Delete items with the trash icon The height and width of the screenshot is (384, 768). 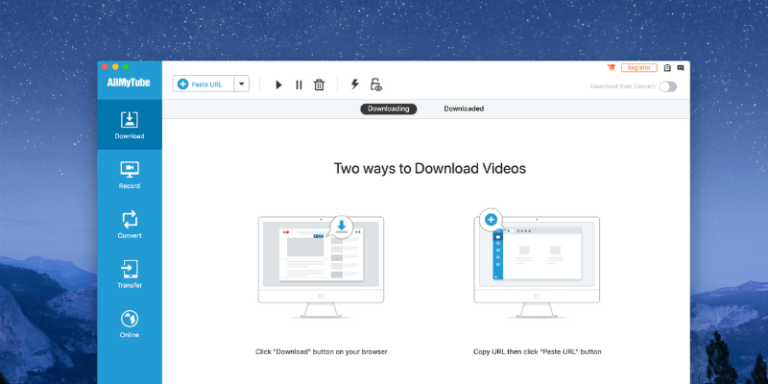point(319,85)
